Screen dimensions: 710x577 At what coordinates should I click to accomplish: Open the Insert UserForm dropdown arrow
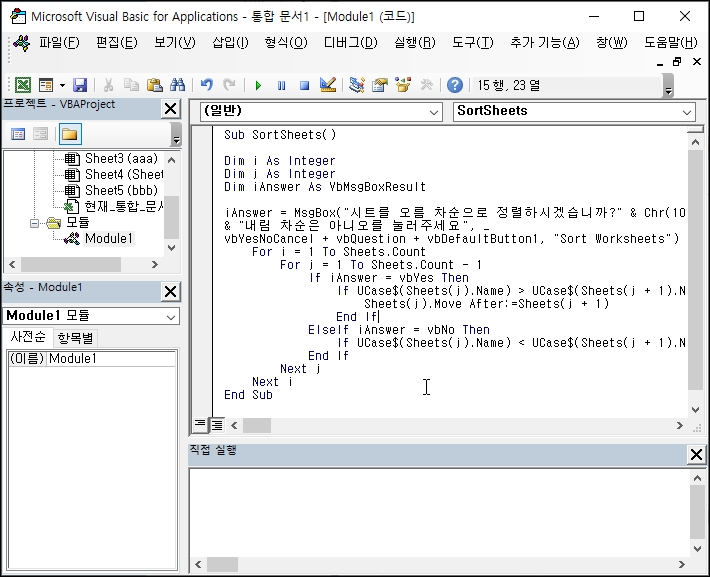pos(62,85)
